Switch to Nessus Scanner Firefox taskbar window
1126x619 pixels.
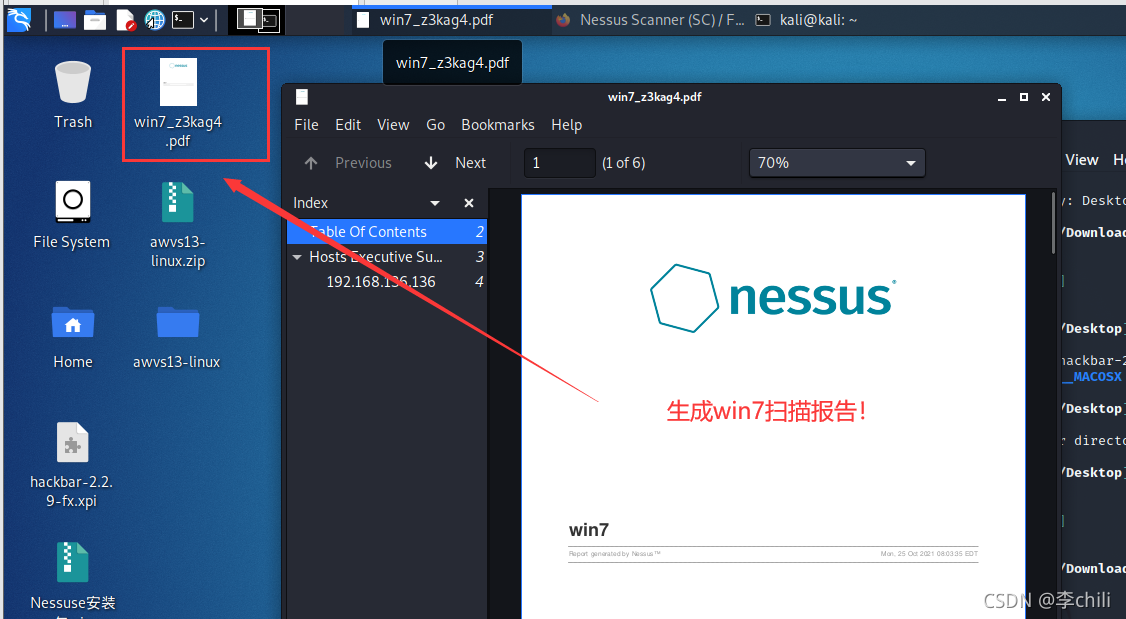tap(651, 20)
